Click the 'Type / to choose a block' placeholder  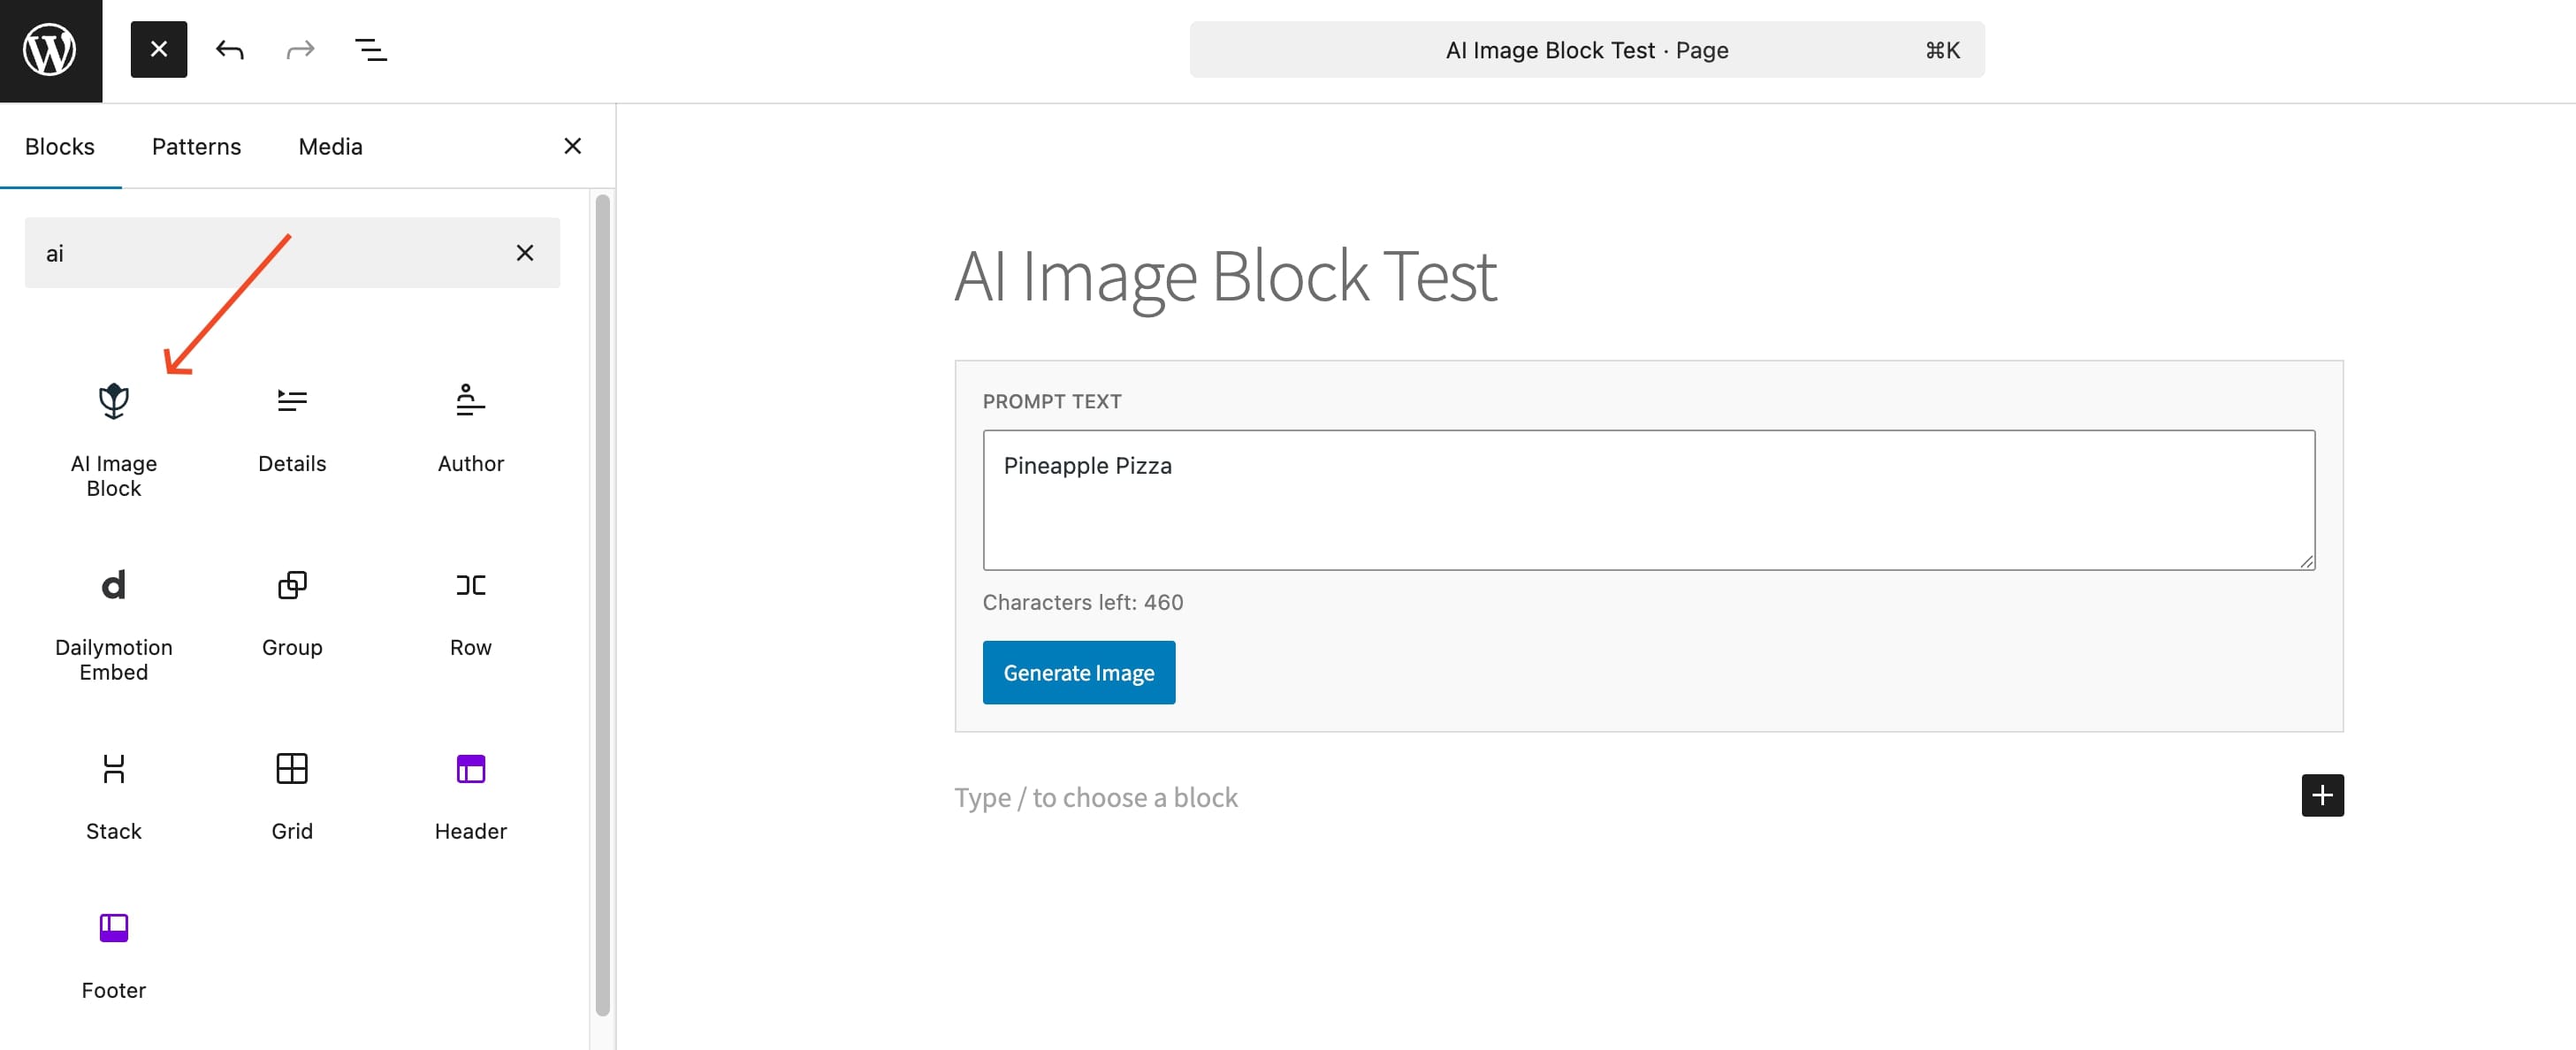(x=1096, y=797)
